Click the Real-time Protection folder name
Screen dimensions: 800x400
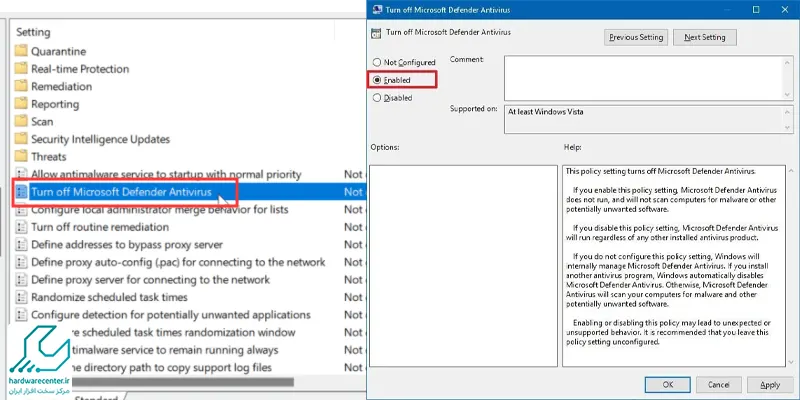[x=80, y=69]
